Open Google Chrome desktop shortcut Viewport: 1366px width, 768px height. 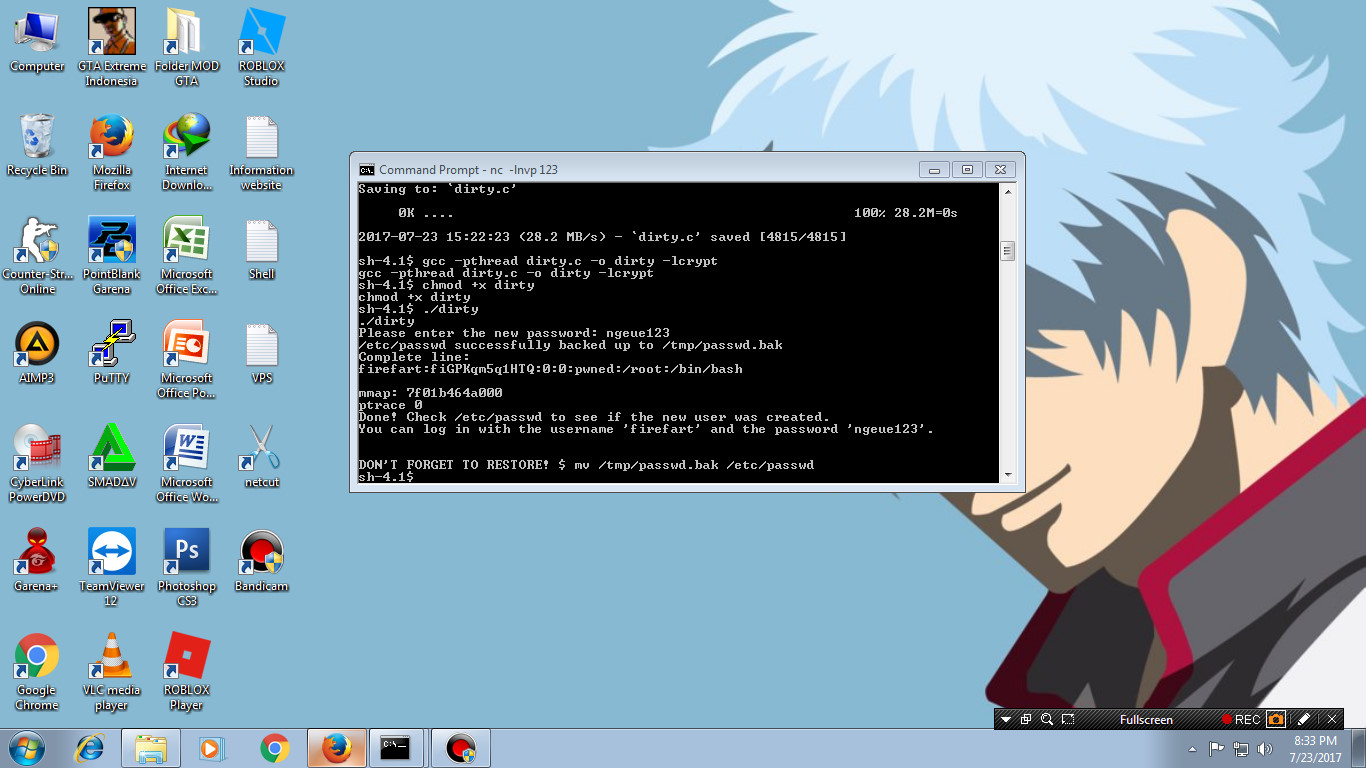point(37,672)
